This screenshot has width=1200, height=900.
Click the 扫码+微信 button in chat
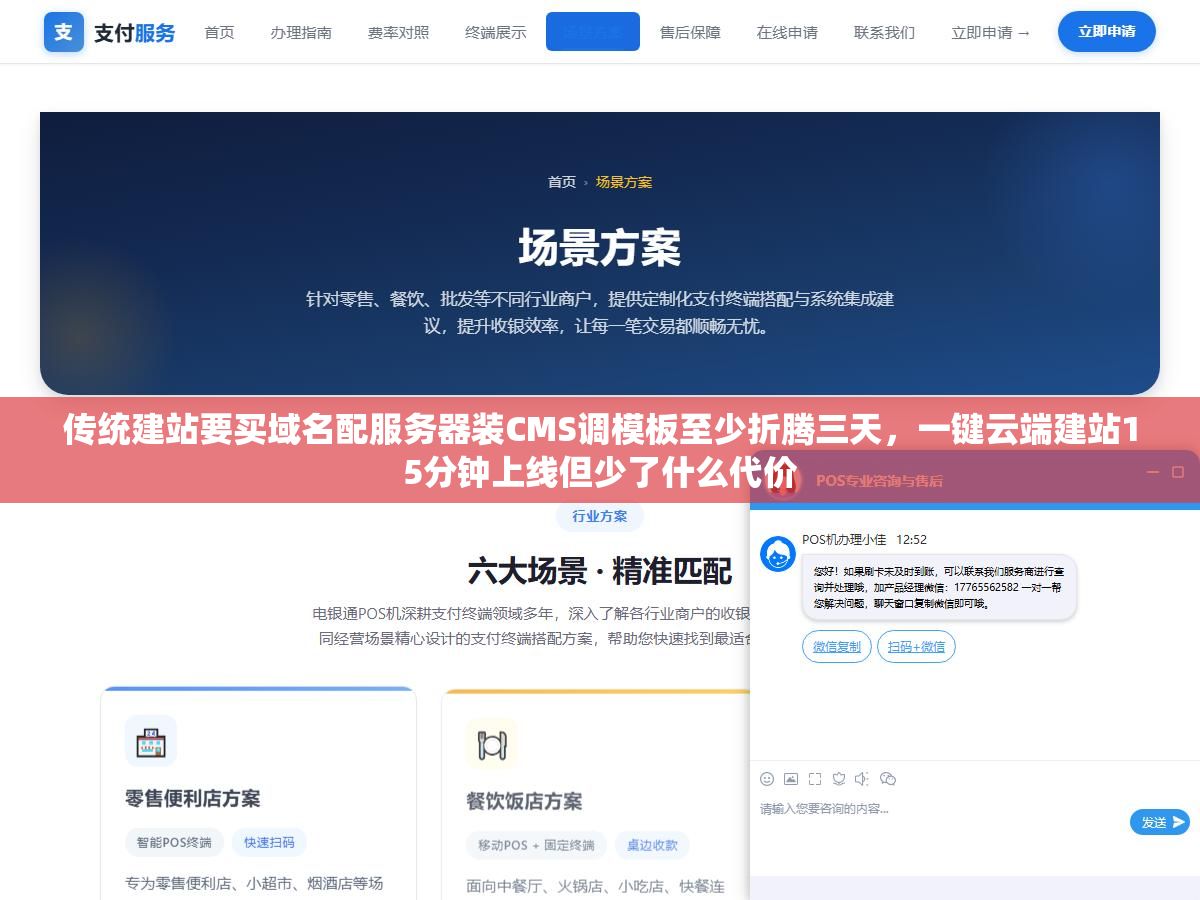[916, 646]
